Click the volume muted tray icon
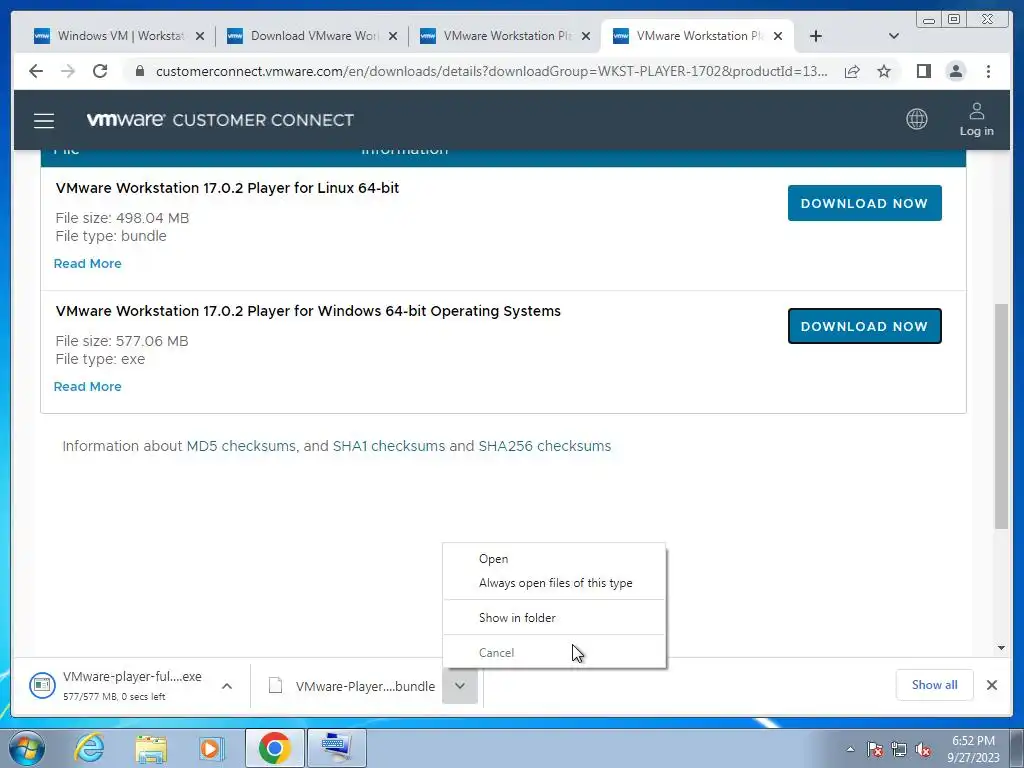Screen dimensions: 1024x768 (x=923, y=749)
